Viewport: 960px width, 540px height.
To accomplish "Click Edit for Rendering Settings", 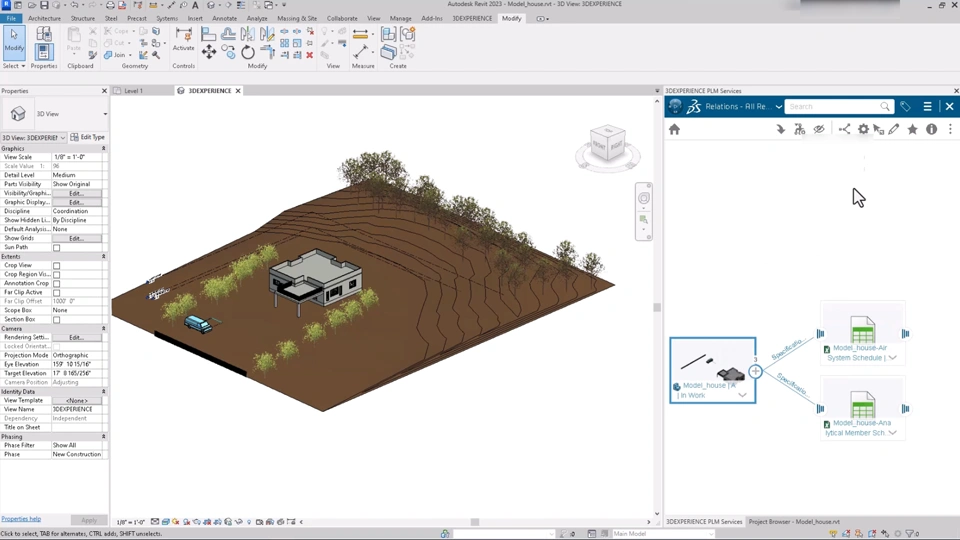I will tap(76, 337).
